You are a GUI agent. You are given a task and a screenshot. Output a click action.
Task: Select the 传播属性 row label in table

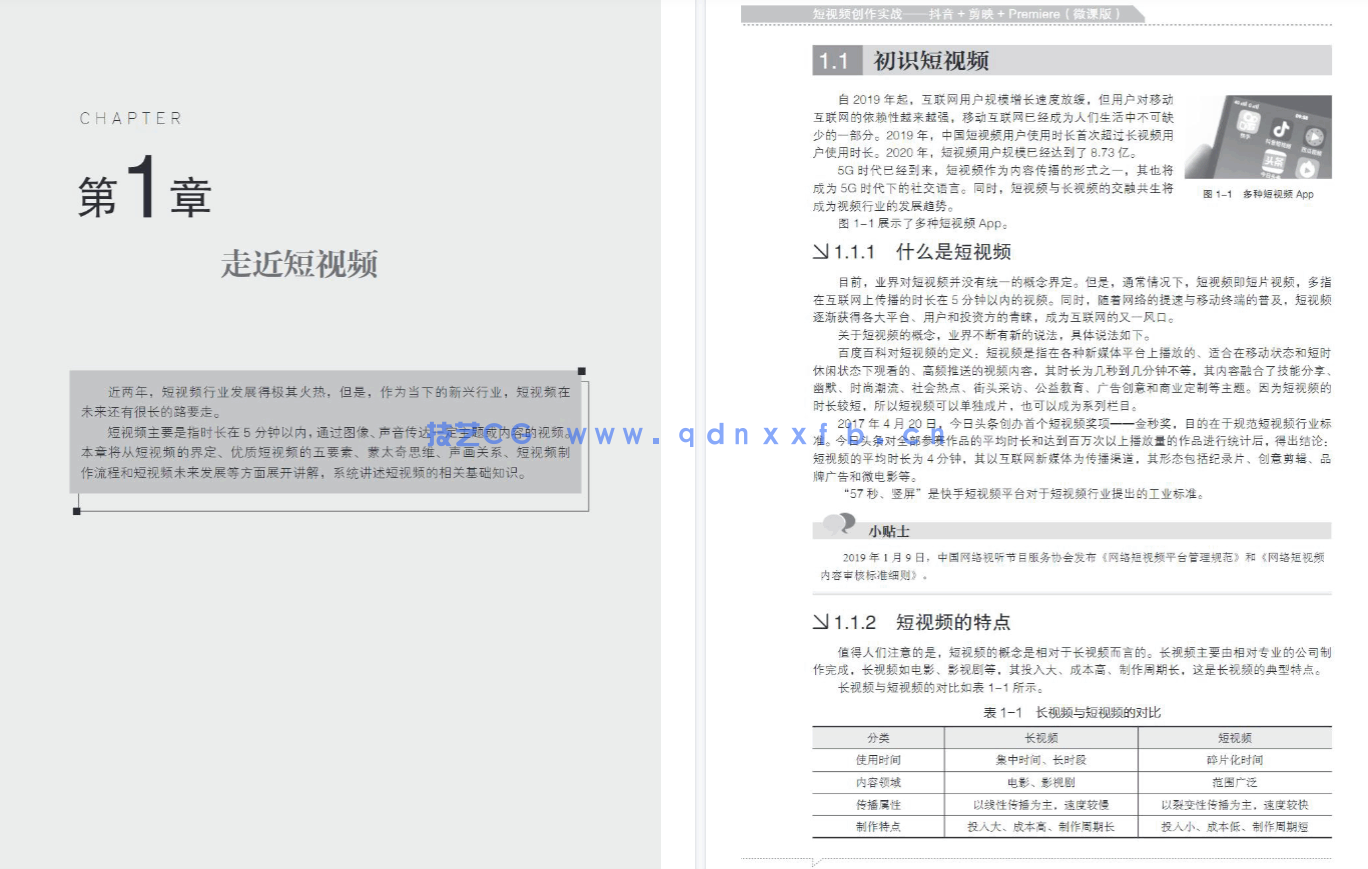tap(878, 804)
